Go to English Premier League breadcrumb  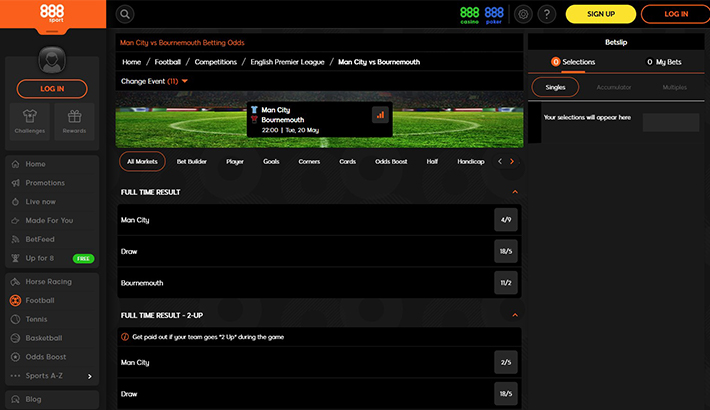pyautogui.click(x=288, y=62)
